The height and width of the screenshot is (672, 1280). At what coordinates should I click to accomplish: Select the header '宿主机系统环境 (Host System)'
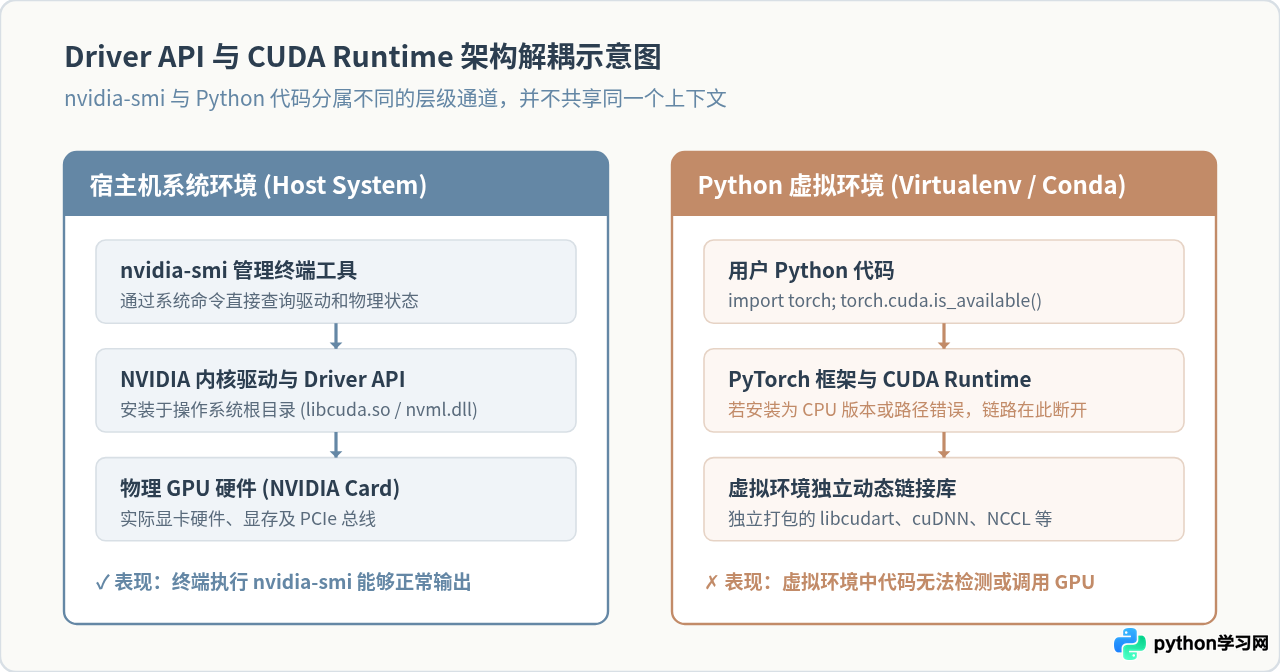coord(258,185)
